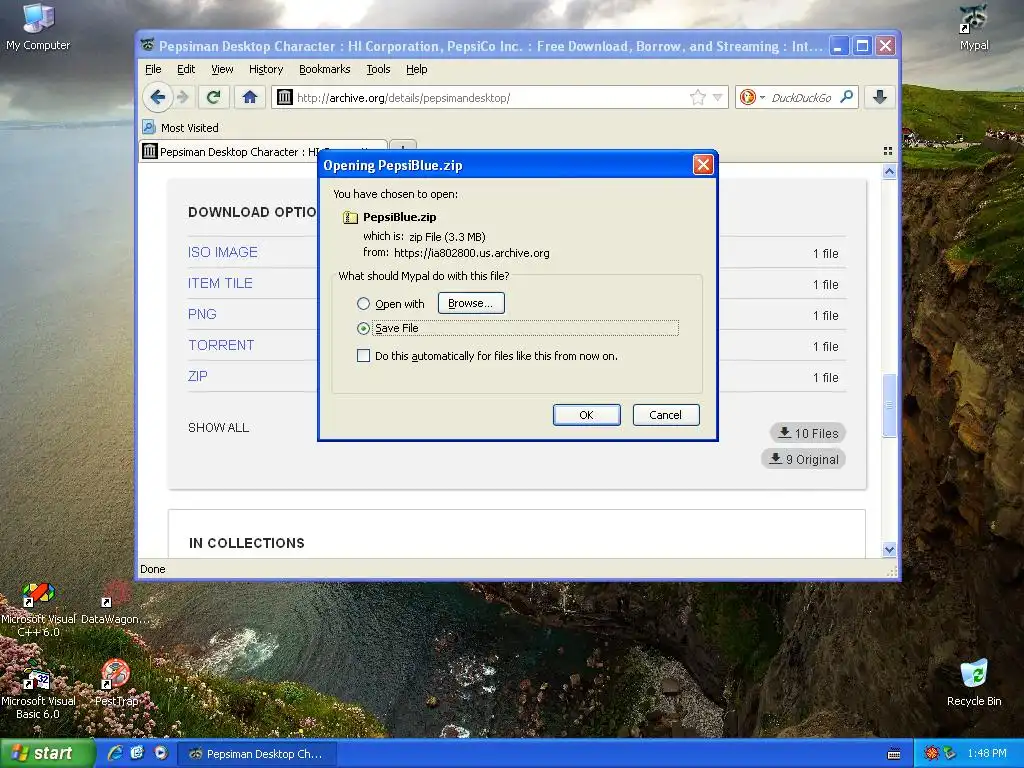Close the Opening PepsiBlue.zip dialog
This screenshot has height=768, width=1024.
tap(703, 165)
